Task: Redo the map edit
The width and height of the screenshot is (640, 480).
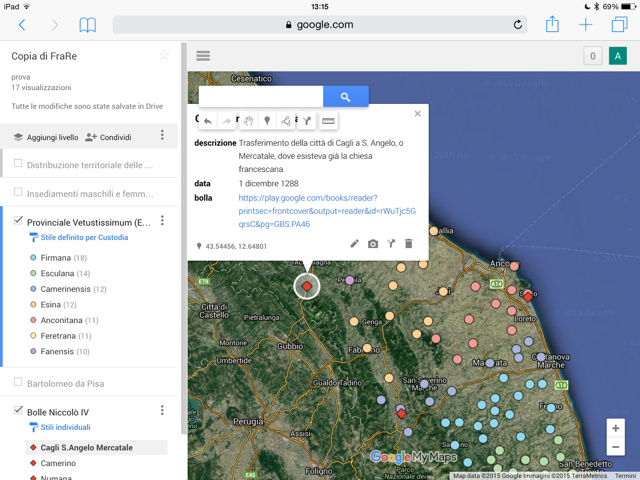Action: click(227, 121)
